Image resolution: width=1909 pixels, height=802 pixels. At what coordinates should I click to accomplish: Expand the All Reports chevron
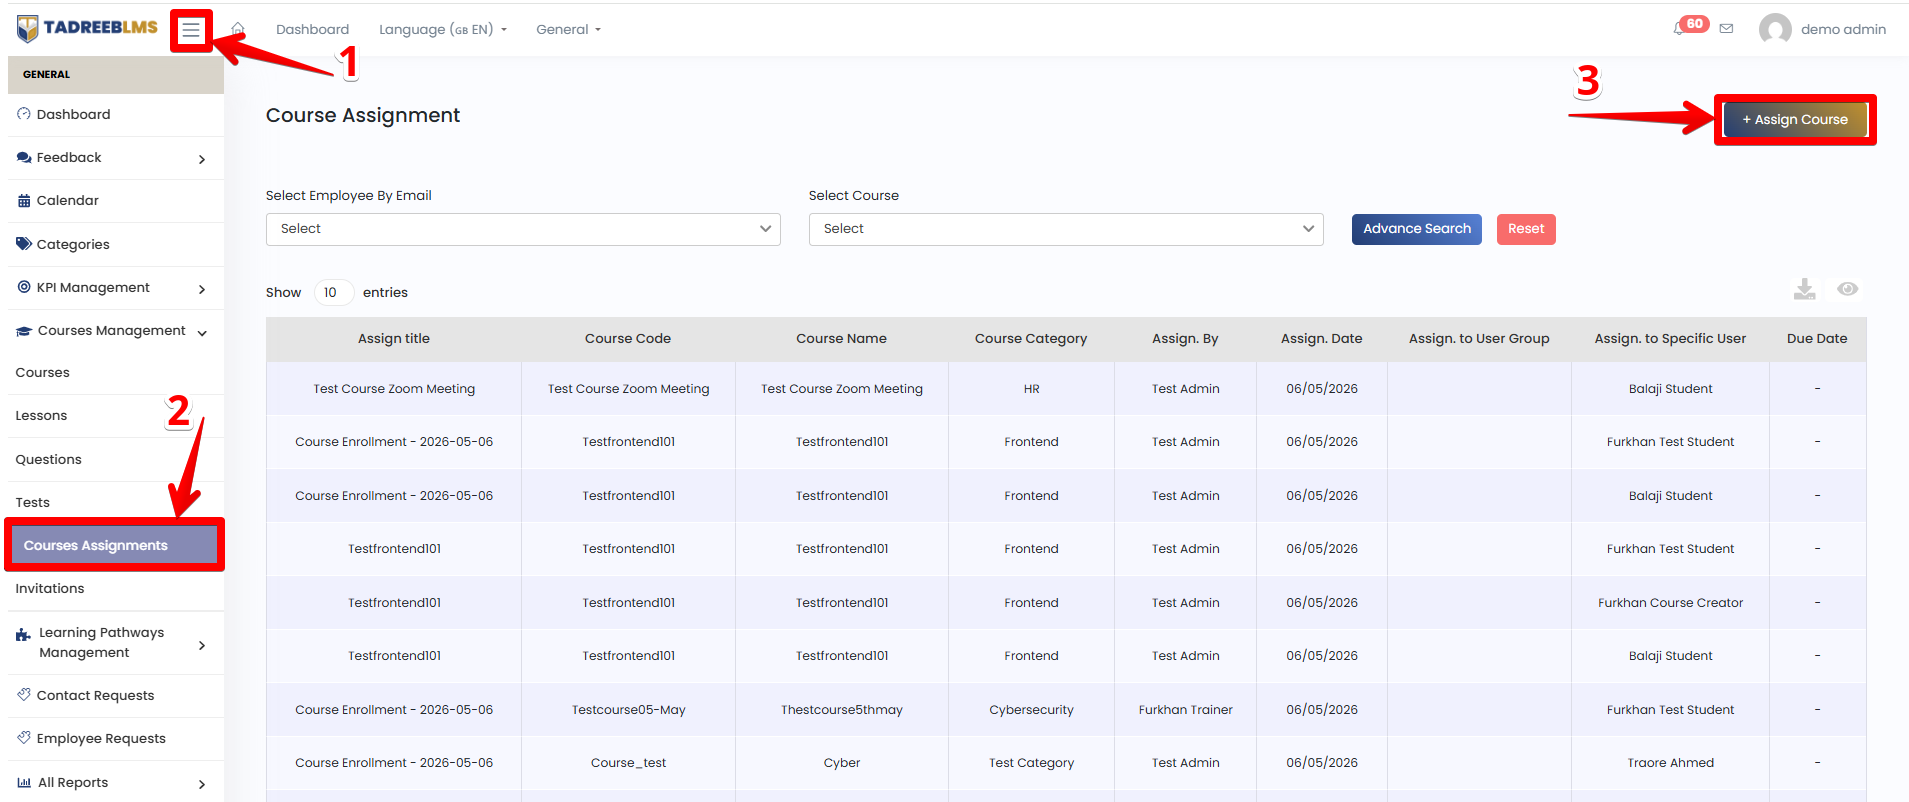(202, 784)
